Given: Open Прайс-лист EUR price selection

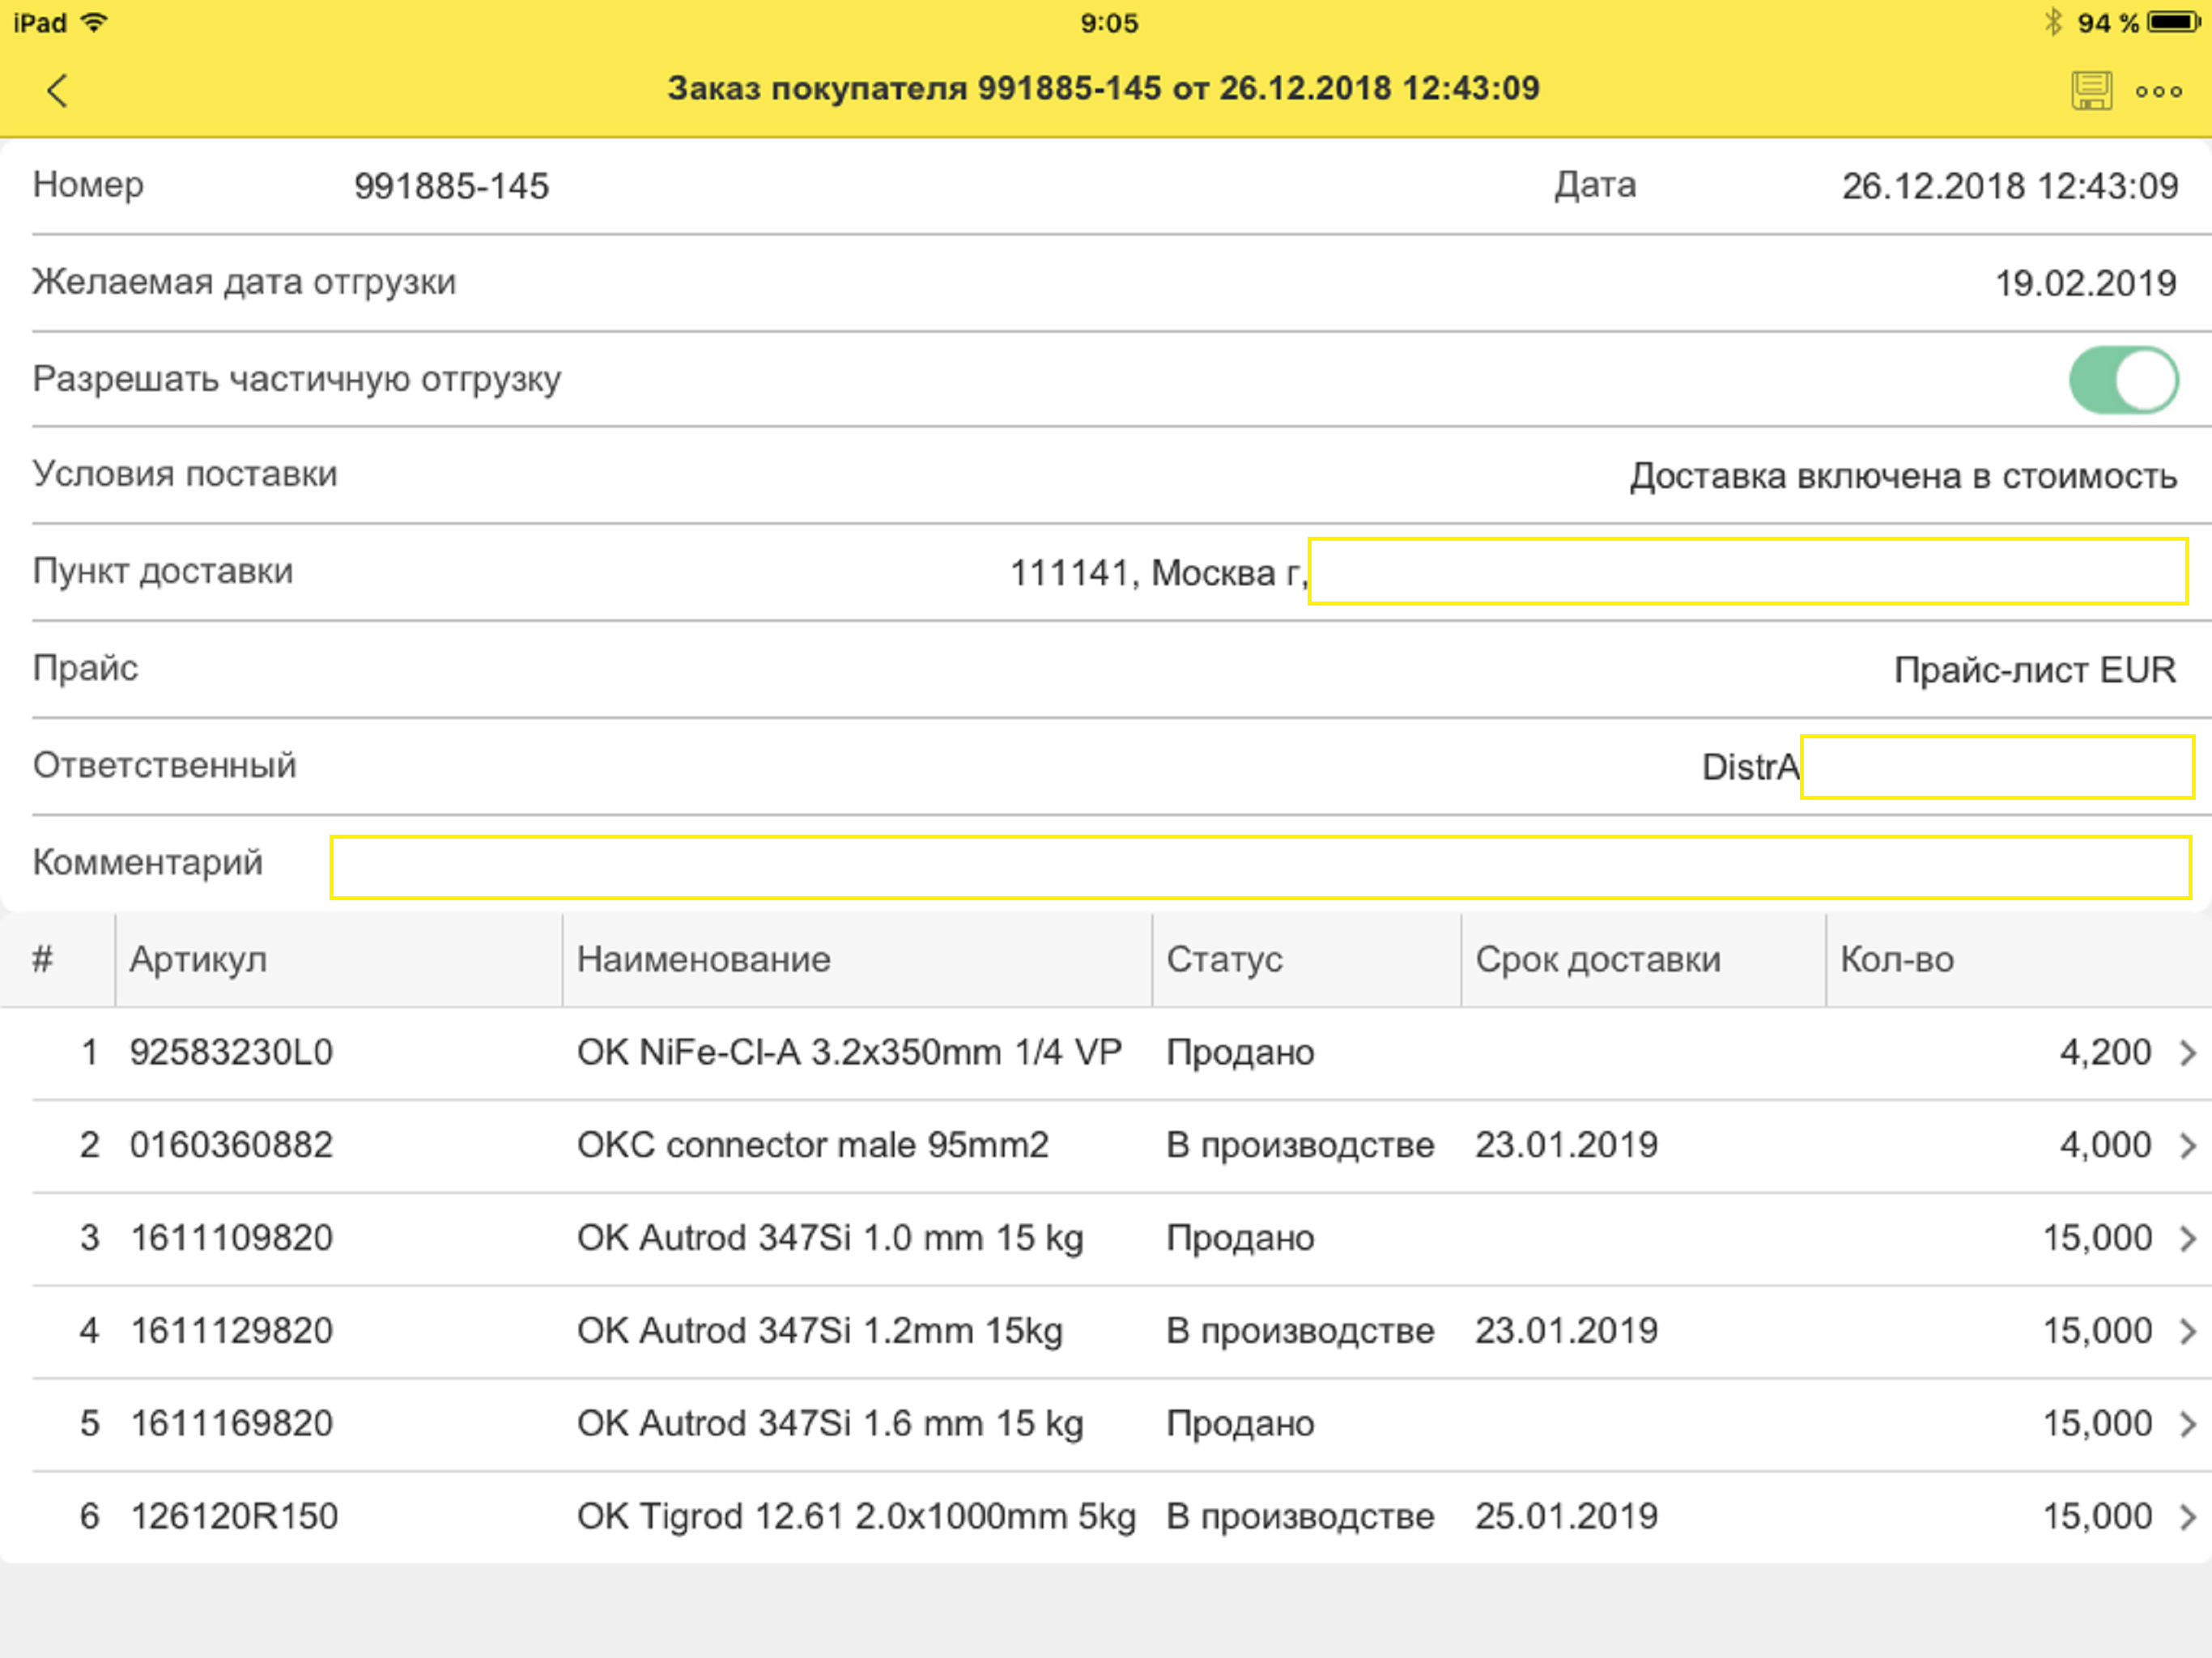Looking at the screenshot, I should [2035, 670].
